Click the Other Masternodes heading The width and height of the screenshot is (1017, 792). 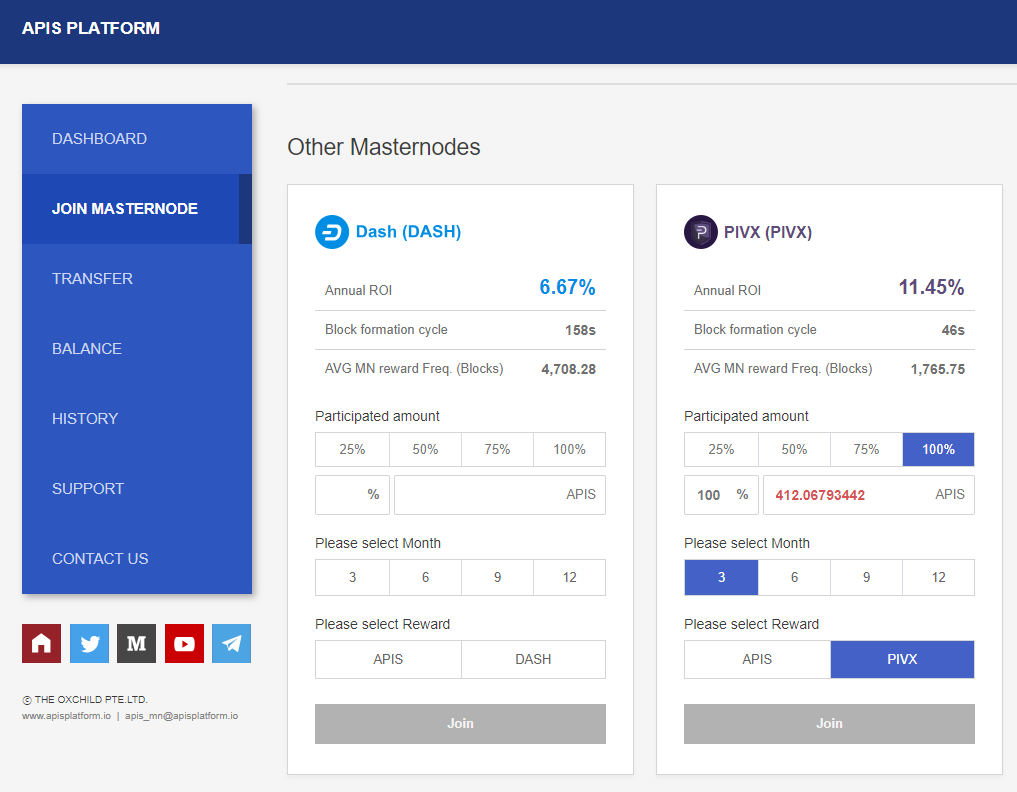[x=384, y=147]
